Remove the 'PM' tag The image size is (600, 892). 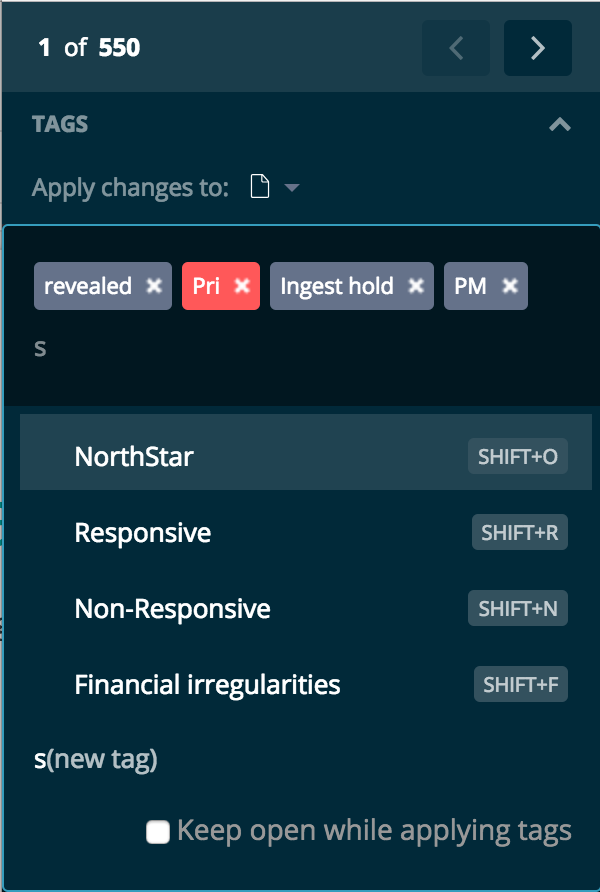point(510,286)
